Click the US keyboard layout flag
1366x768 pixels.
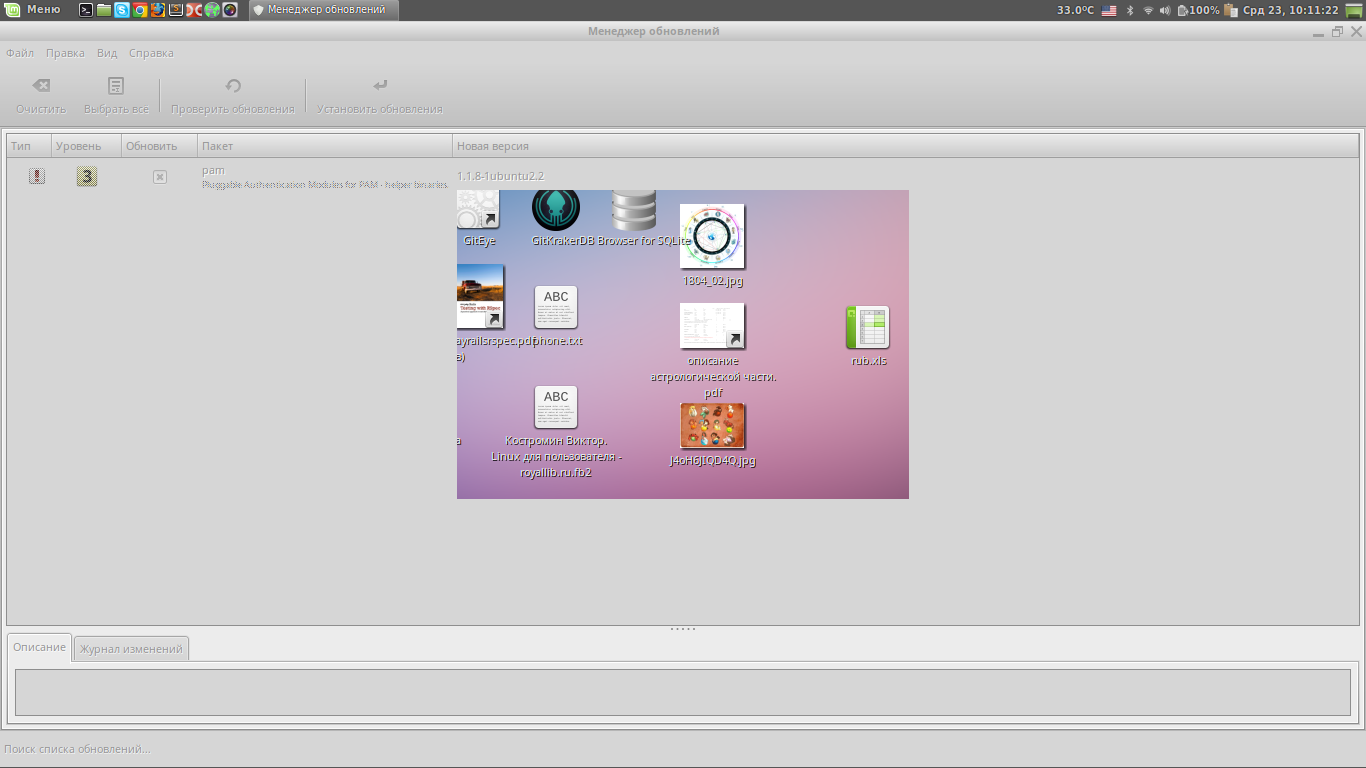point(1109,10)
